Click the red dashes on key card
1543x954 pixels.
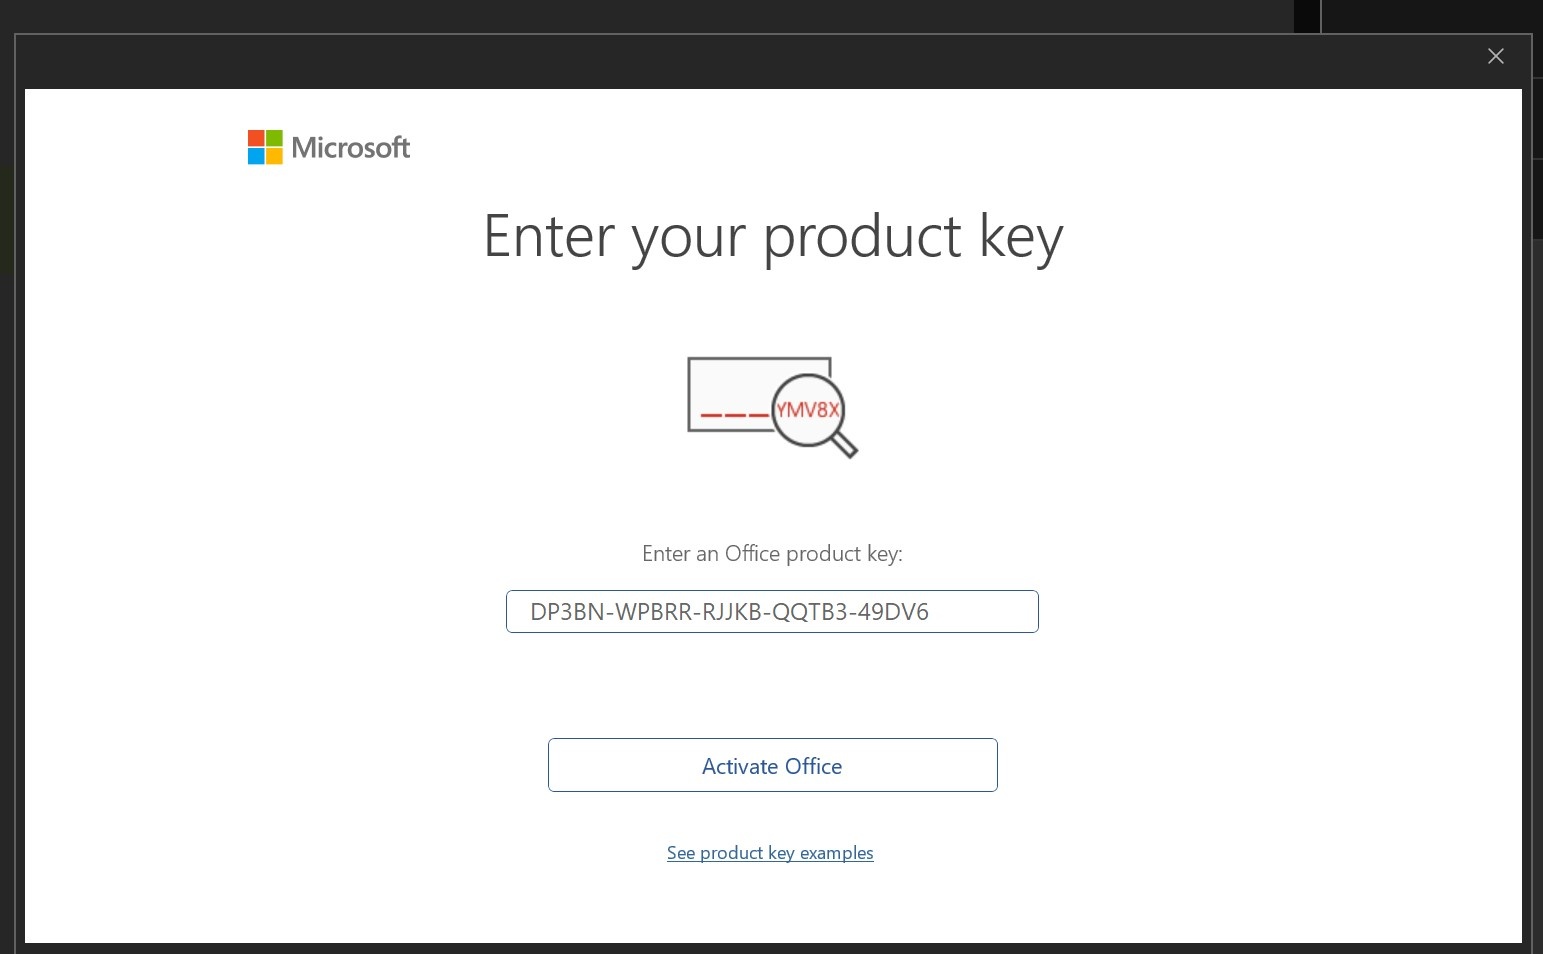734,414
